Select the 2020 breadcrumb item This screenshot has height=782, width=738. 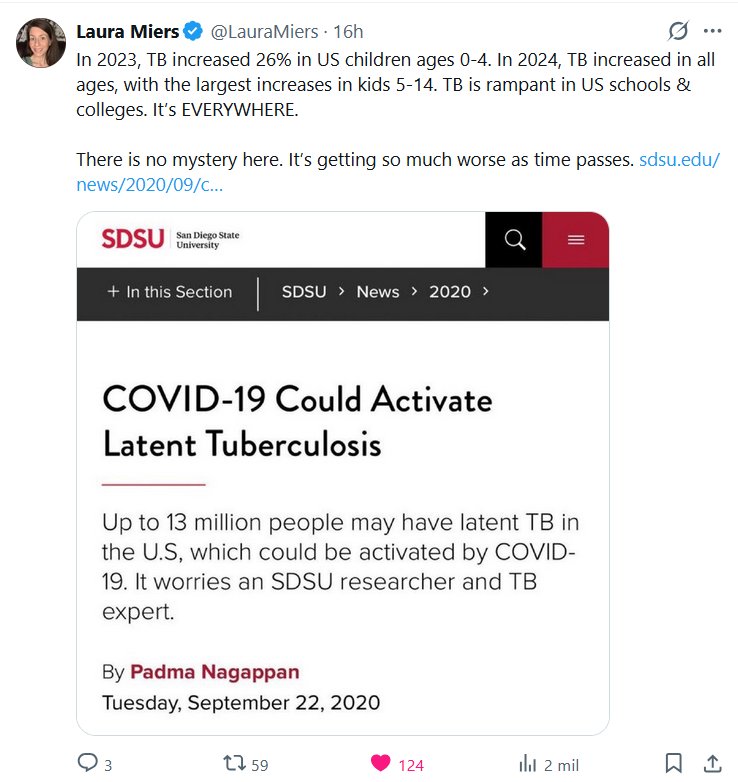(x=450, y=292)
